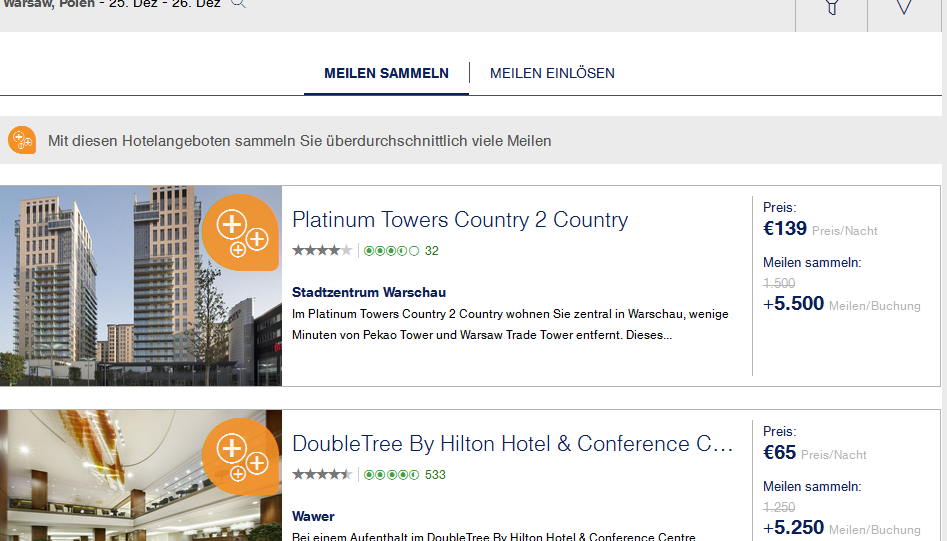Viewport: 947px width, 541px height.
Task: Click the crossed-out 1.500 miles value
Action: click(779, 283)
